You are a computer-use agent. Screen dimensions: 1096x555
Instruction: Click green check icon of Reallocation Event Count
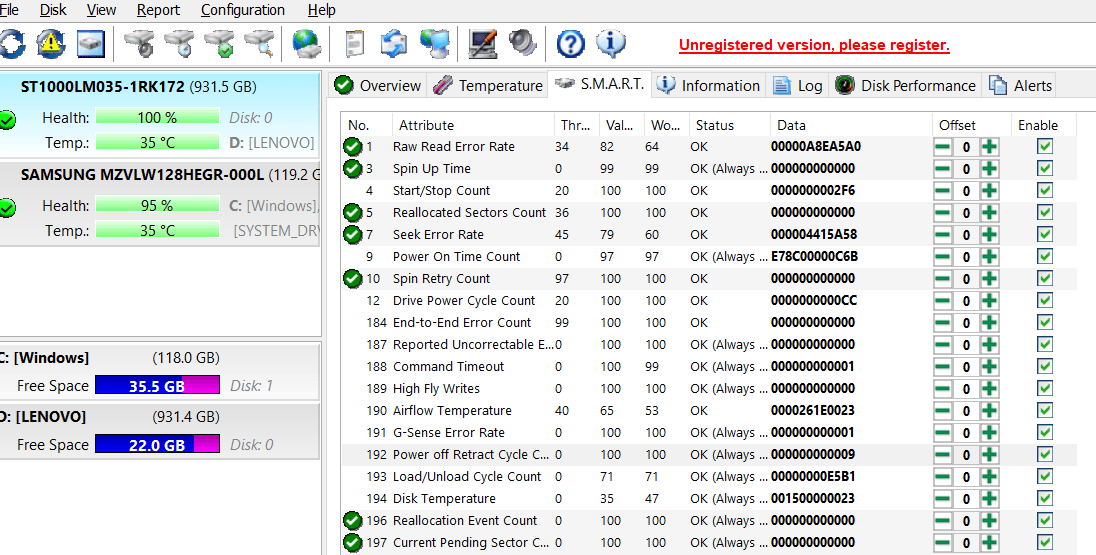353,521
